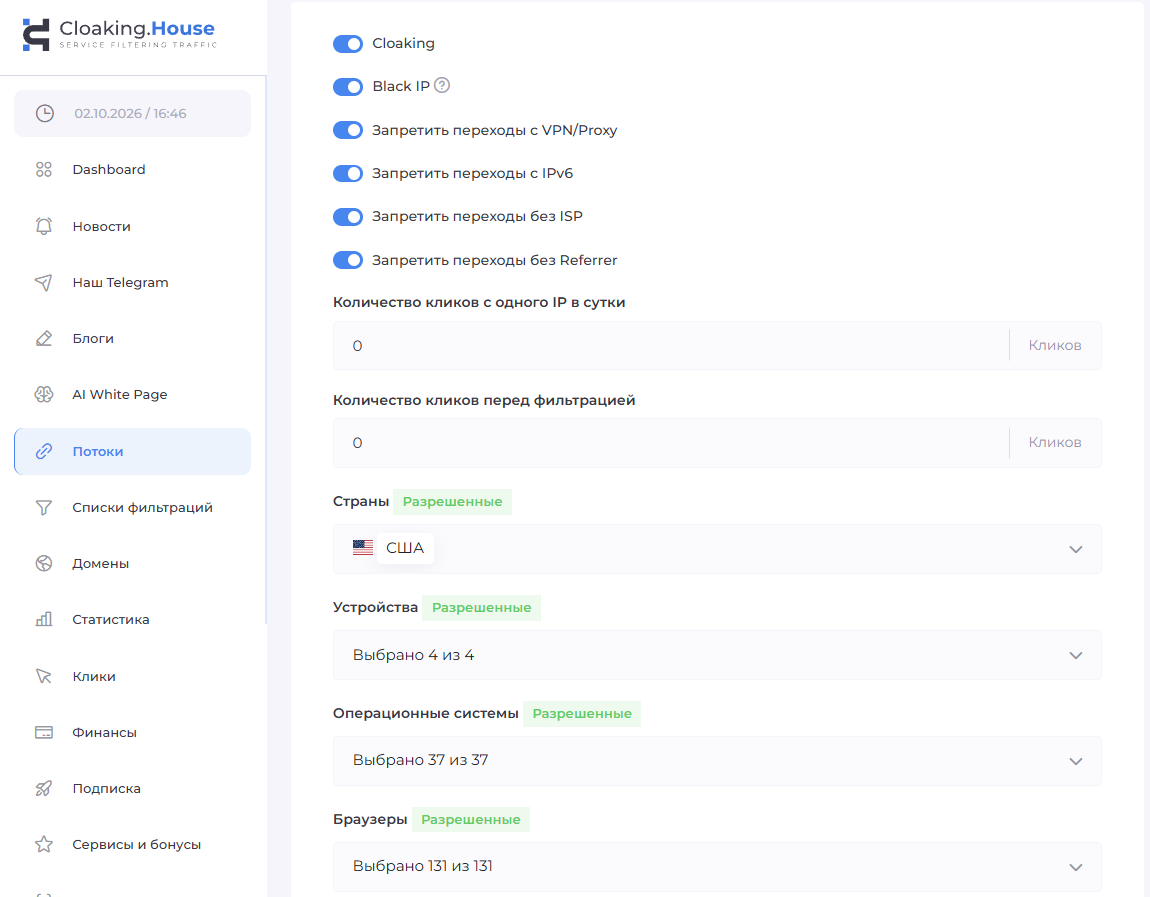
Task: Click the Статистика bar-chart icon
Action: pyautogui.click(x=44, y=619)
